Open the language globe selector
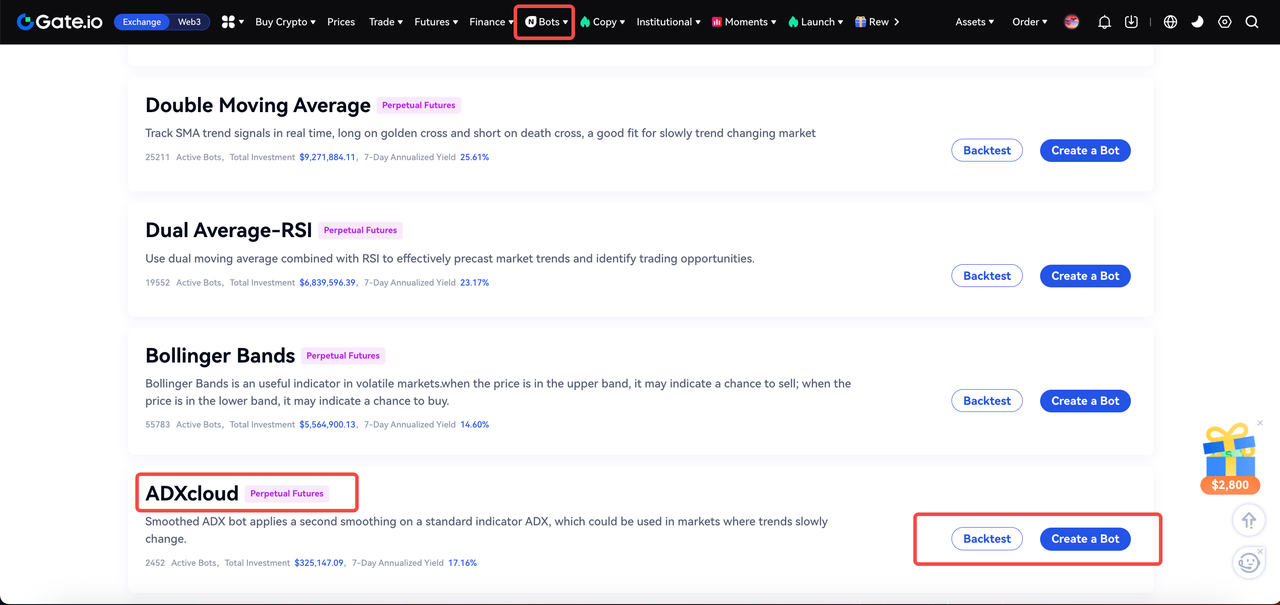This screenshot has height=605, width=1280. pos(1170,22)
